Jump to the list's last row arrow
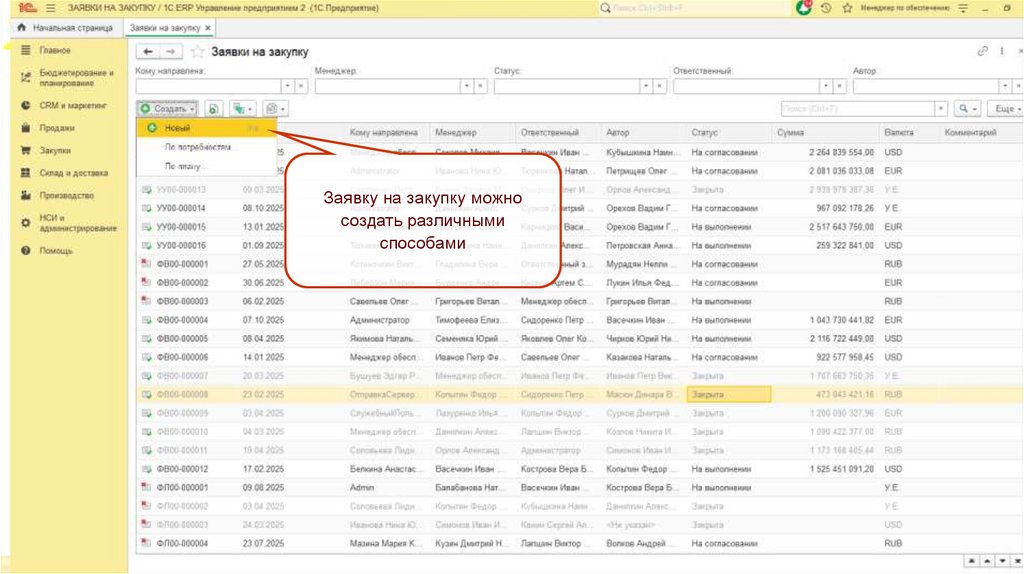 pyautogui.click(x=1017, y=561)
